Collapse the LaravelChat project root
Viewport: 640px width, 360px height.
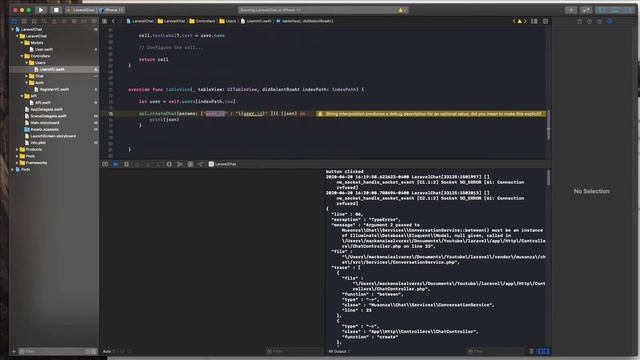pyautogui.click(x=13, y=29)
